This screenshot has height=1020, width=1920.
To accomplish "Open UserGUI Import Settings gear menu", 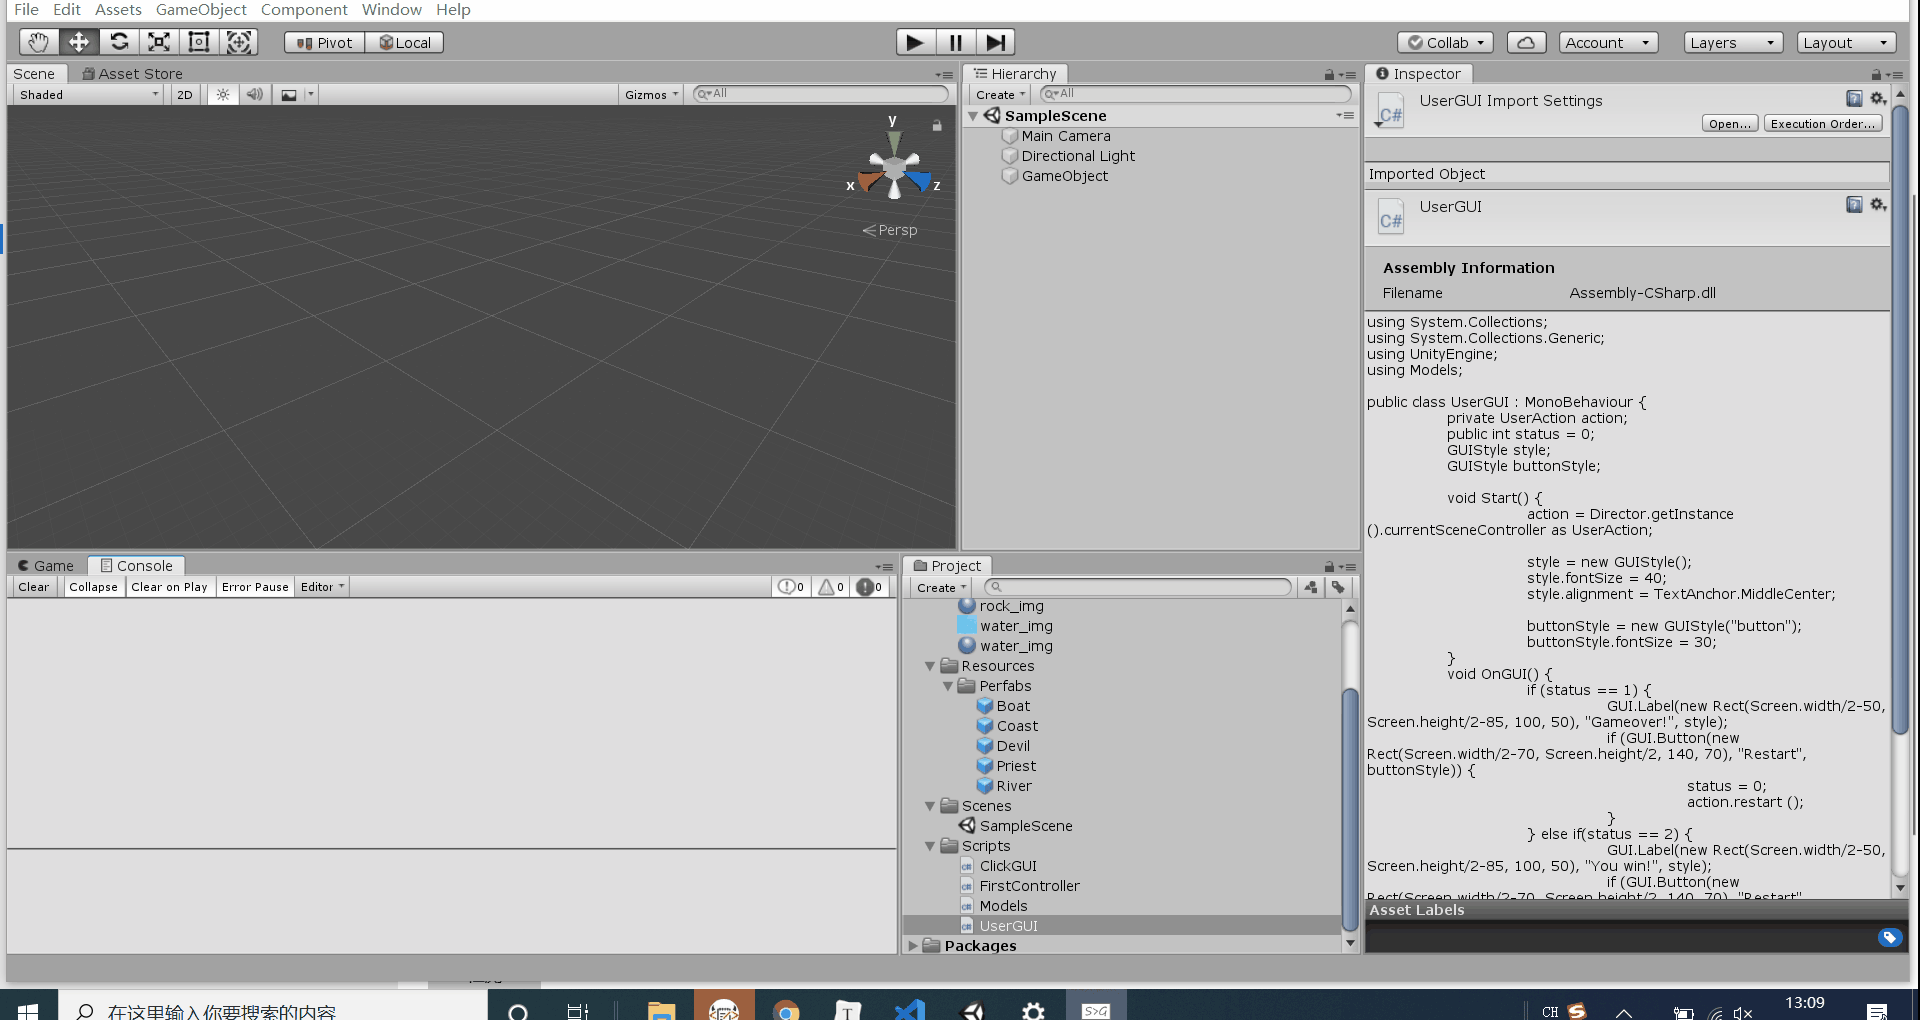I will (1878, 98).
